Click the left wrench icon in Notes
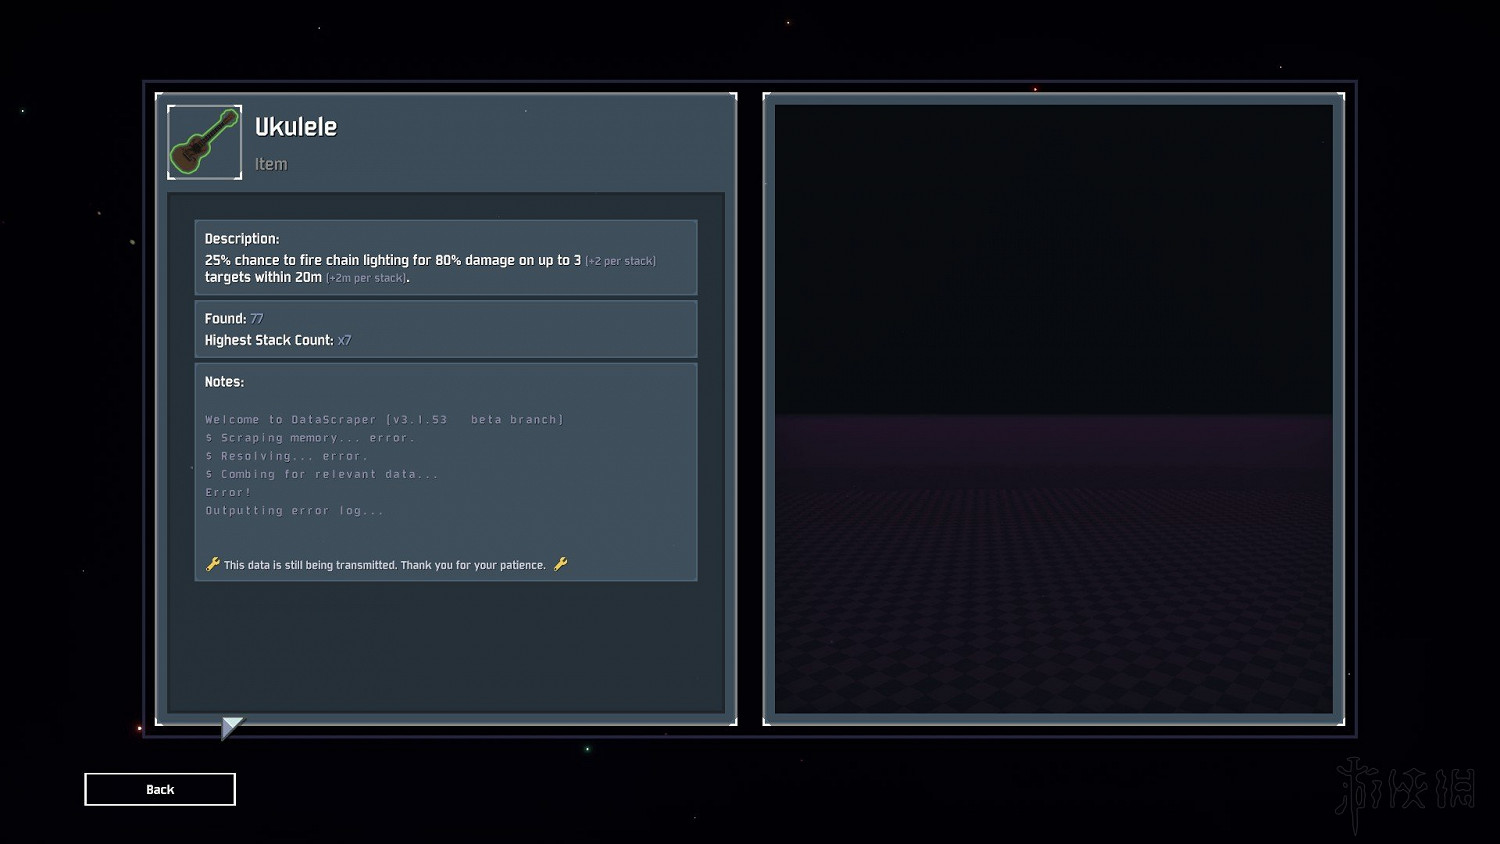Screen dimensions: 1500x844 (x=212, y=564)
